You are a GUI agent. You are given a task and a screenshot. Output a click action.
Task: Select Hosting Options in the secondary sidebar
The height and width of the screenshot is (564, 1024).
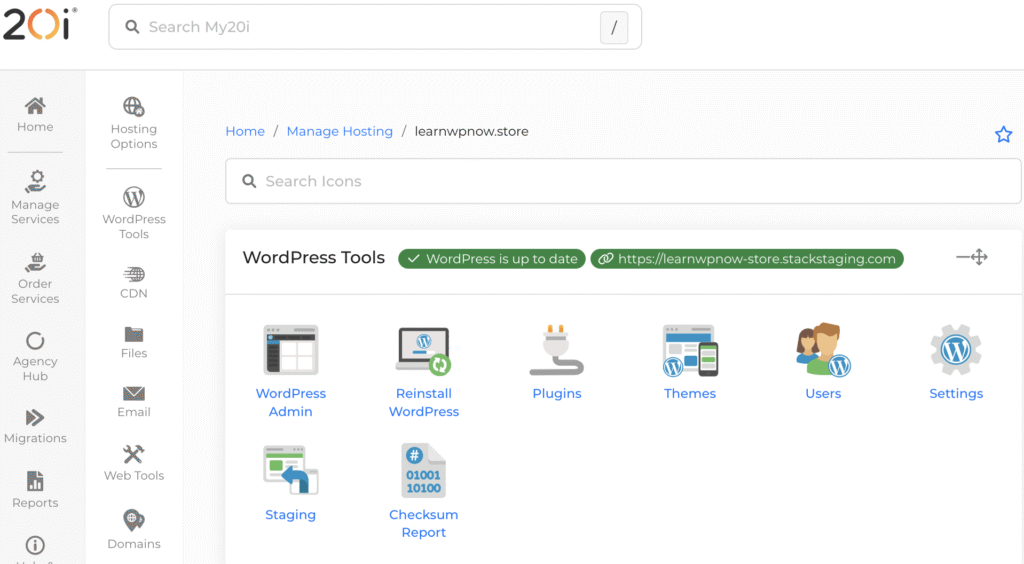[134, 122]
